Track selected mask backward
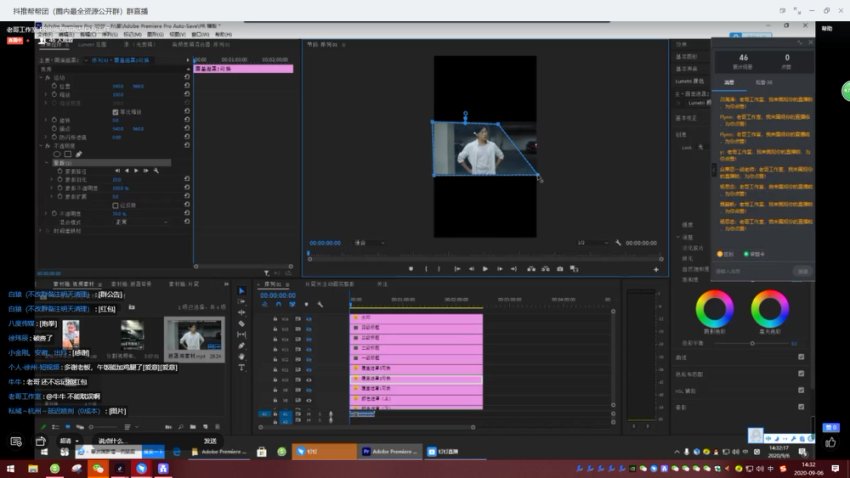This screenshot has height=478, width=850. tap(127, 171)
